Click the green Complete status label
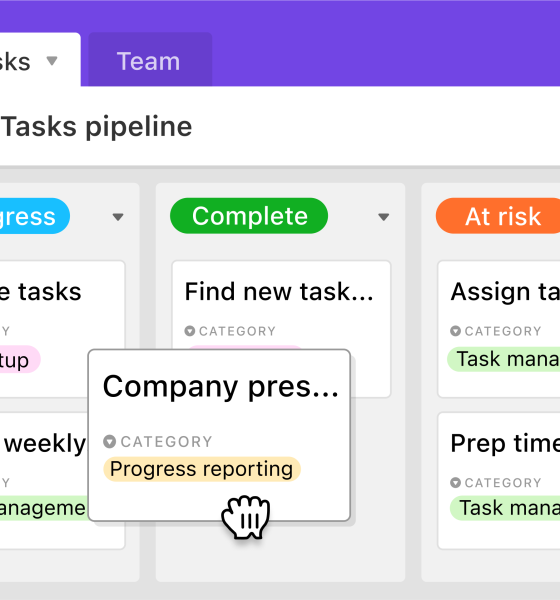This screenshot has width=560, height=600. (249, 216)
